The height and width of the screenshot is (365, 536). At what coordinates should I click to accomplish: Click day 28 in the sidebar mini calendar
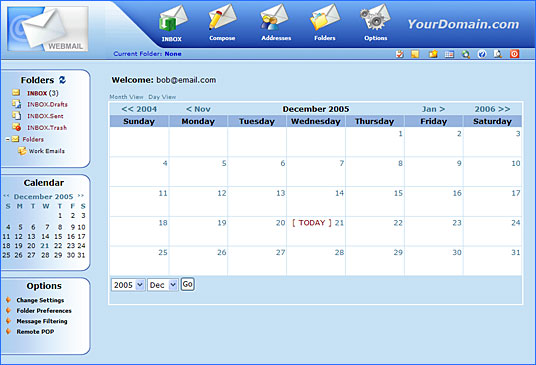45,255
